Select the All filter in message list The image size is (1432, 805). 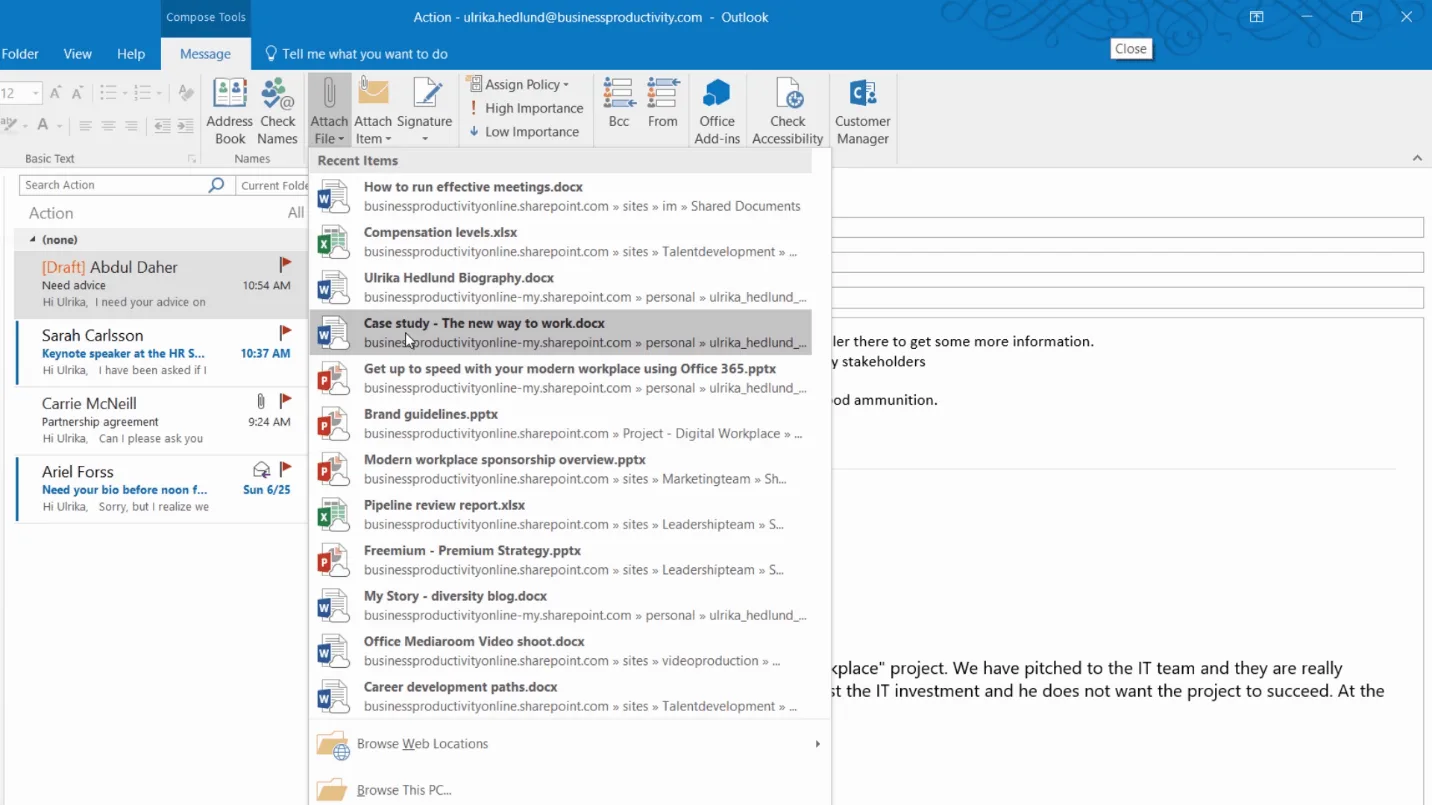(295, 213)
